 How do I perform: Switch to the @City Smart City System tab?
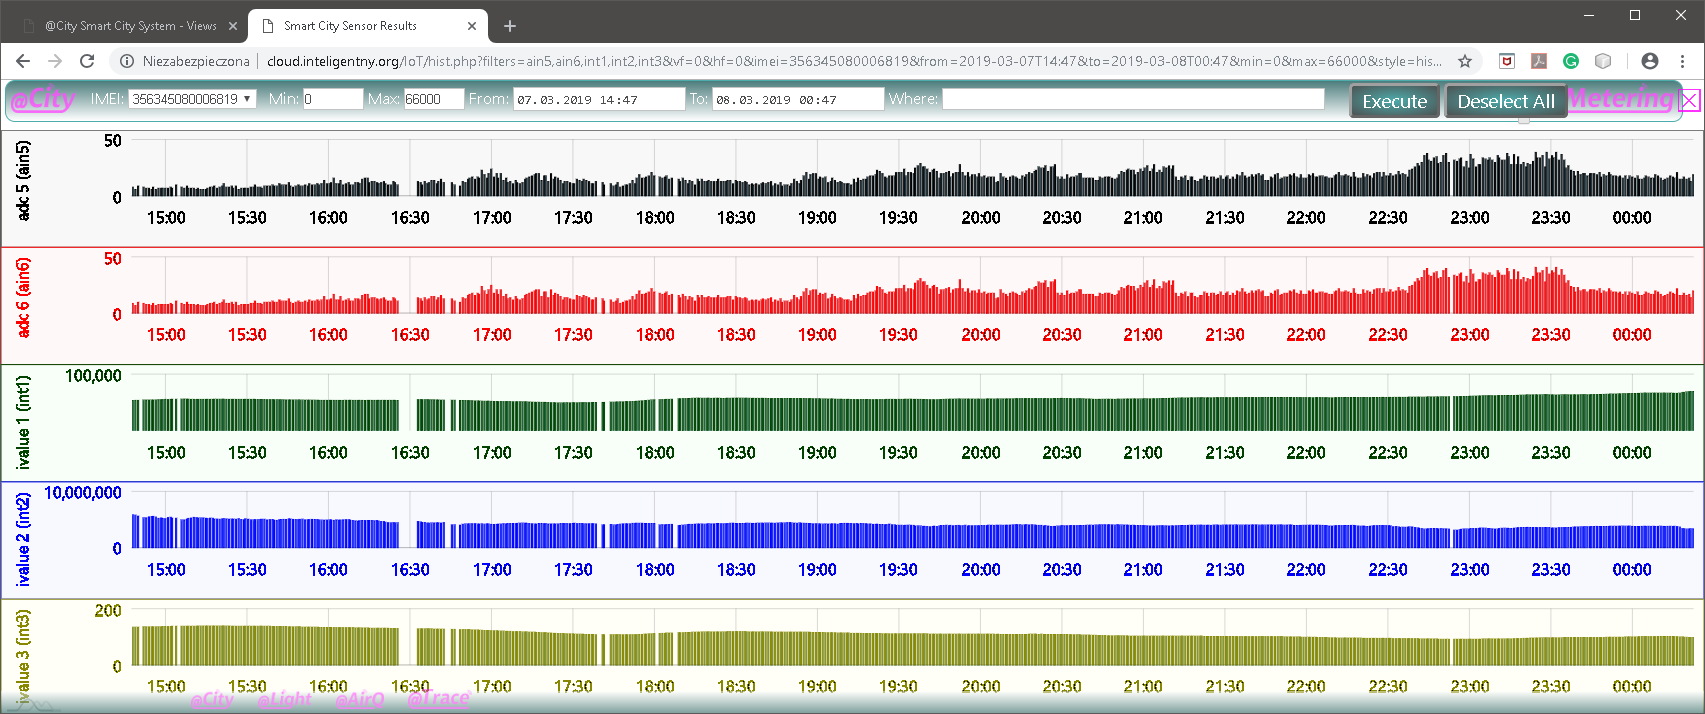click(130, 26)
